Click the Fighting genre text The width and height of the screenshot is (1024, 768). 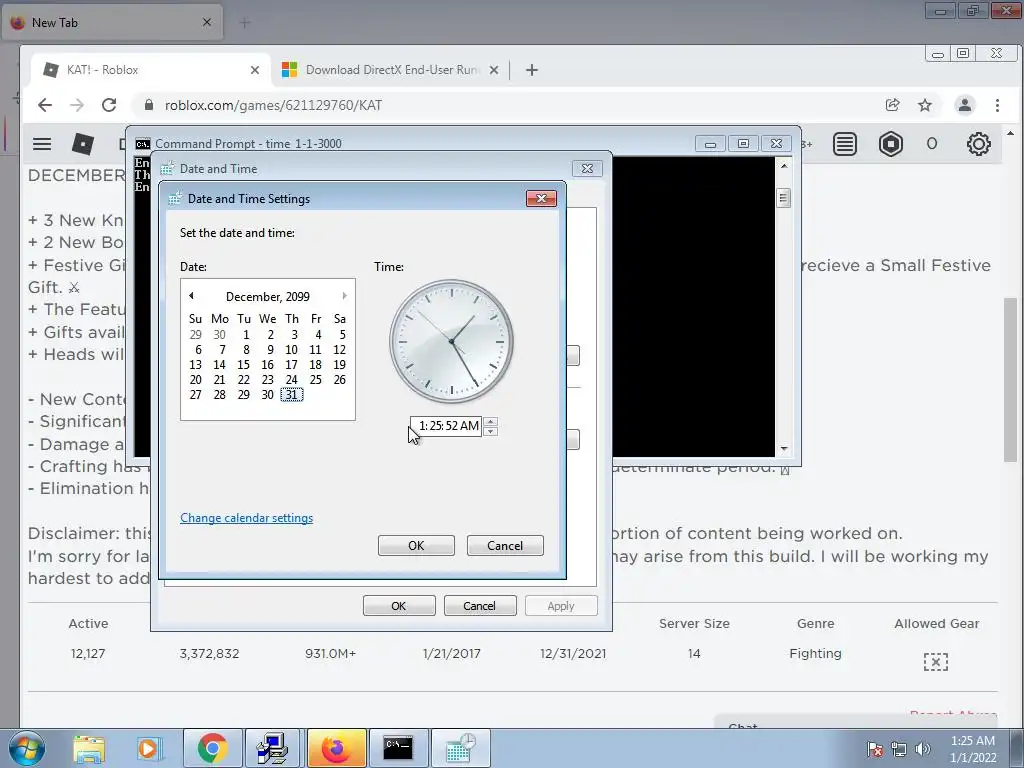pyautogui.click(x=815, y=654)
